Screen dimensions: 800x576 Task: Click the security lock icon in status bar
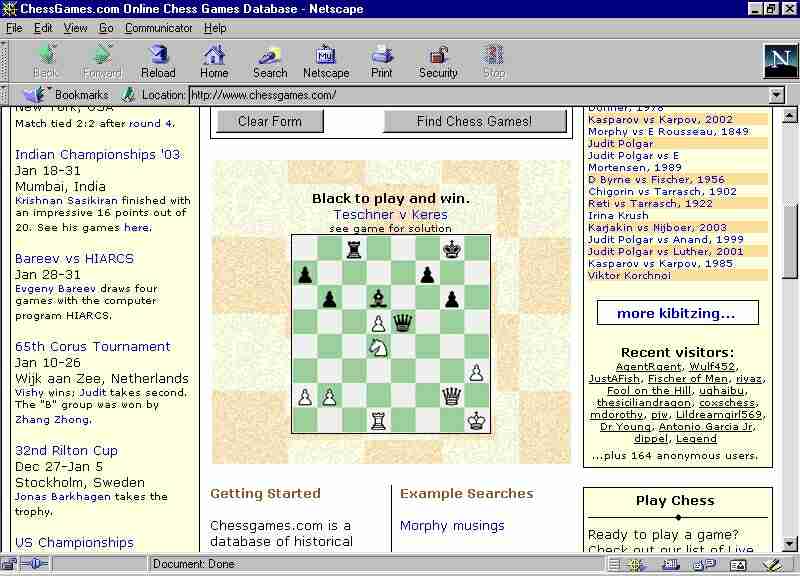coord(8,564)
